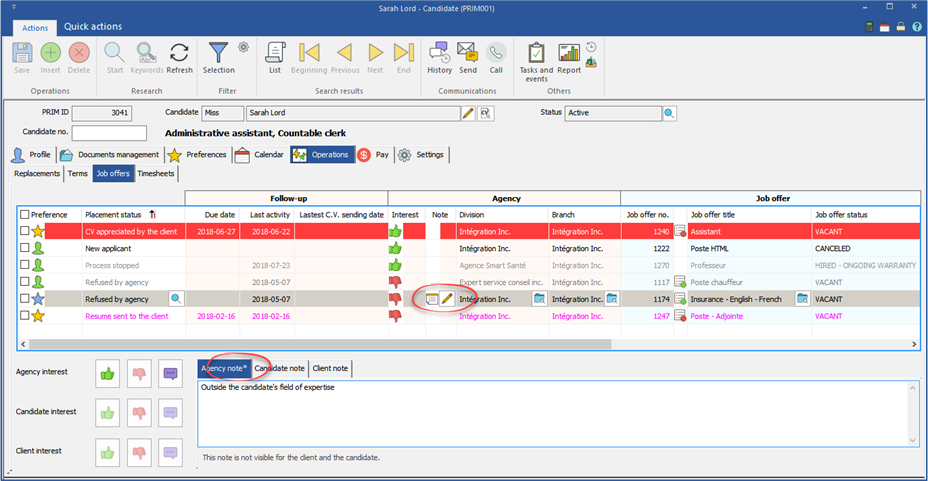Sort by the Placement status column
This screenshot has width=928, height=481.
click(x=113, y=214)
